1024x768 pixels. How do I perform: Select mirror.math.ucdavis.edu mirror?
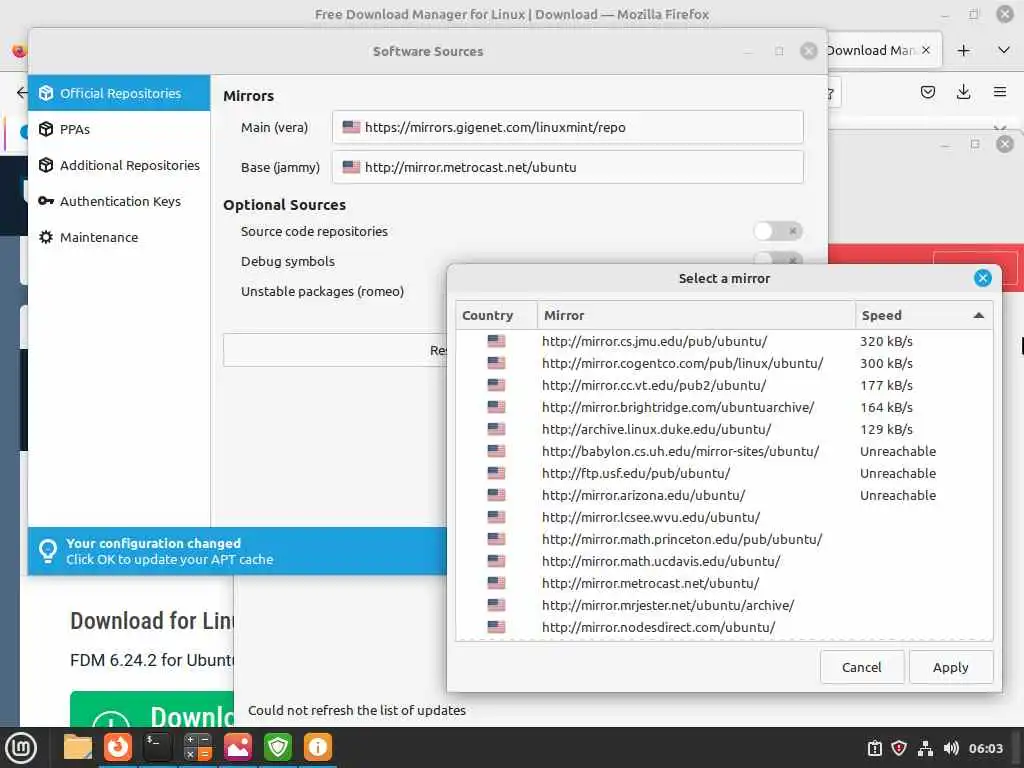724,561
